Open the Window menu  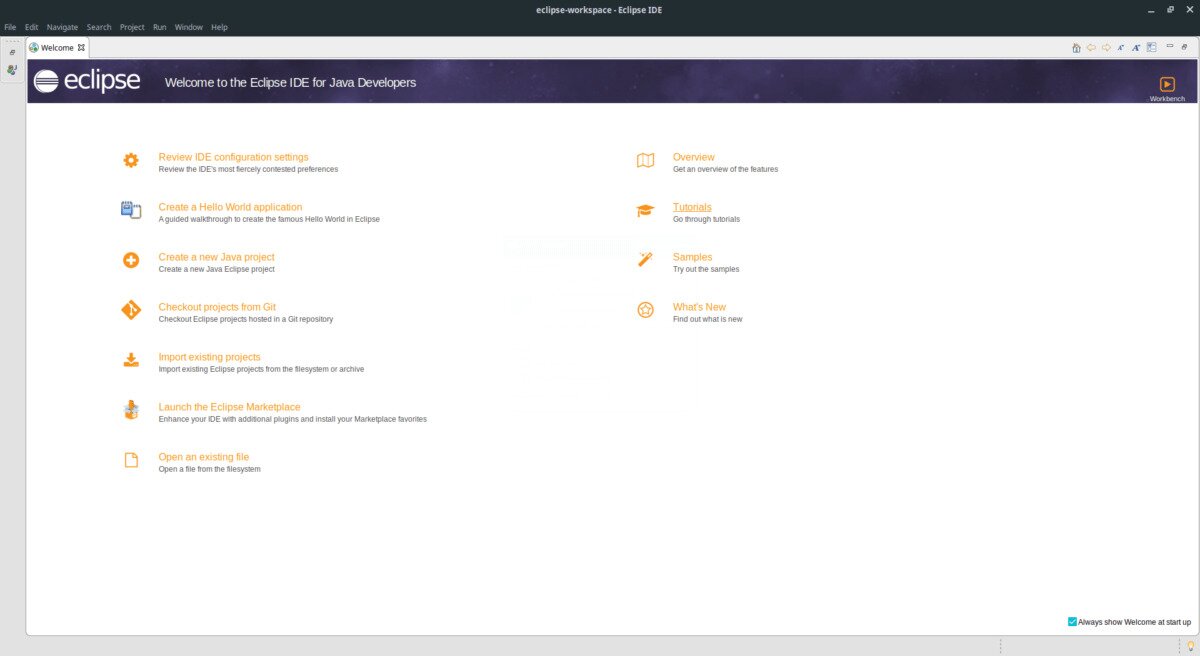[189, 27]
